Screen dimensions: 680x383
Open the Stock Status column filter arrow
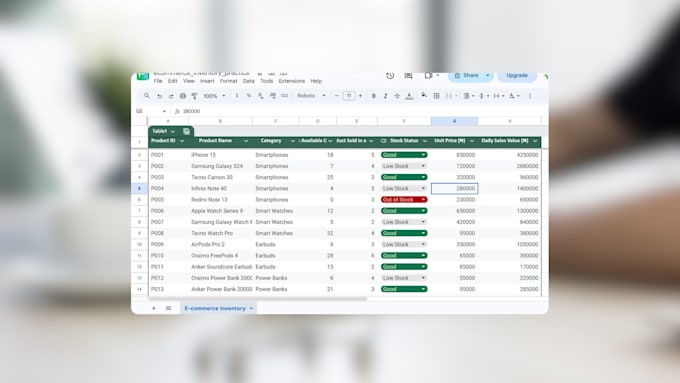point(425,141)
